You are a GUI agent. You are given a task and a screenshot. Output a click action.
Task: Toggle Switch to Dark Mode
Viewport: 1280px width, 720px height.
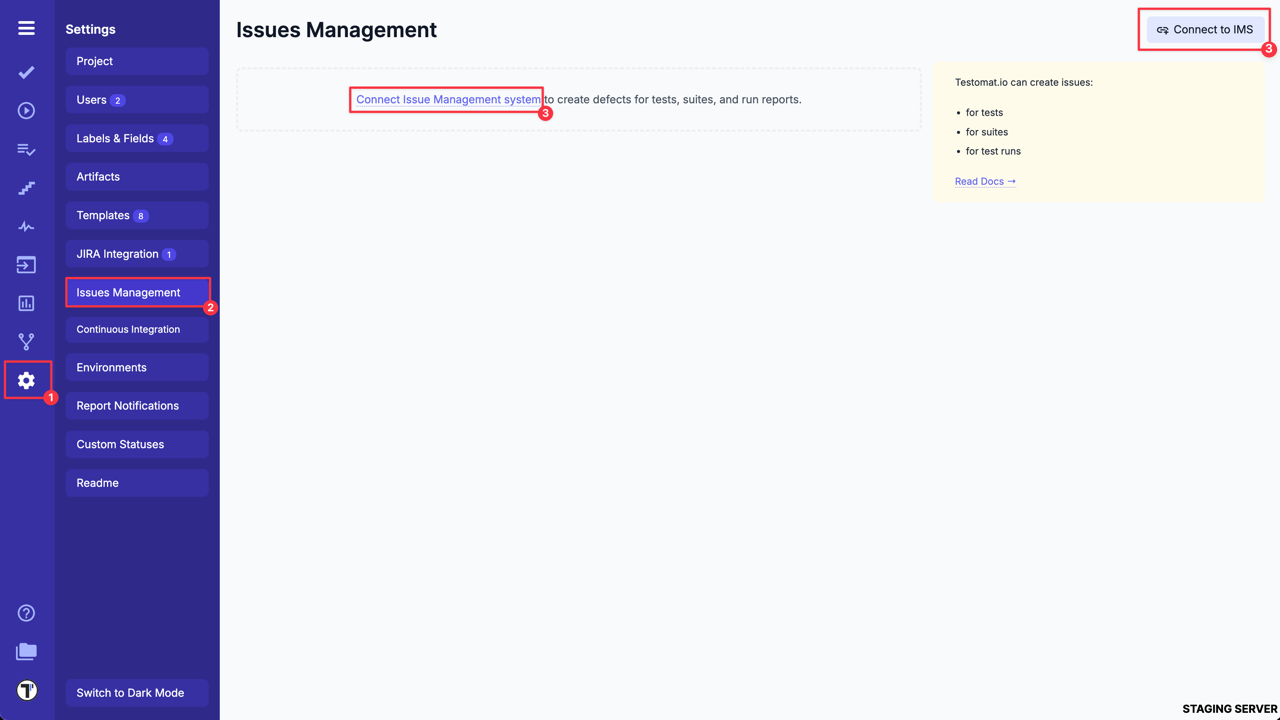pyautogui.click(x=137, y=693)
